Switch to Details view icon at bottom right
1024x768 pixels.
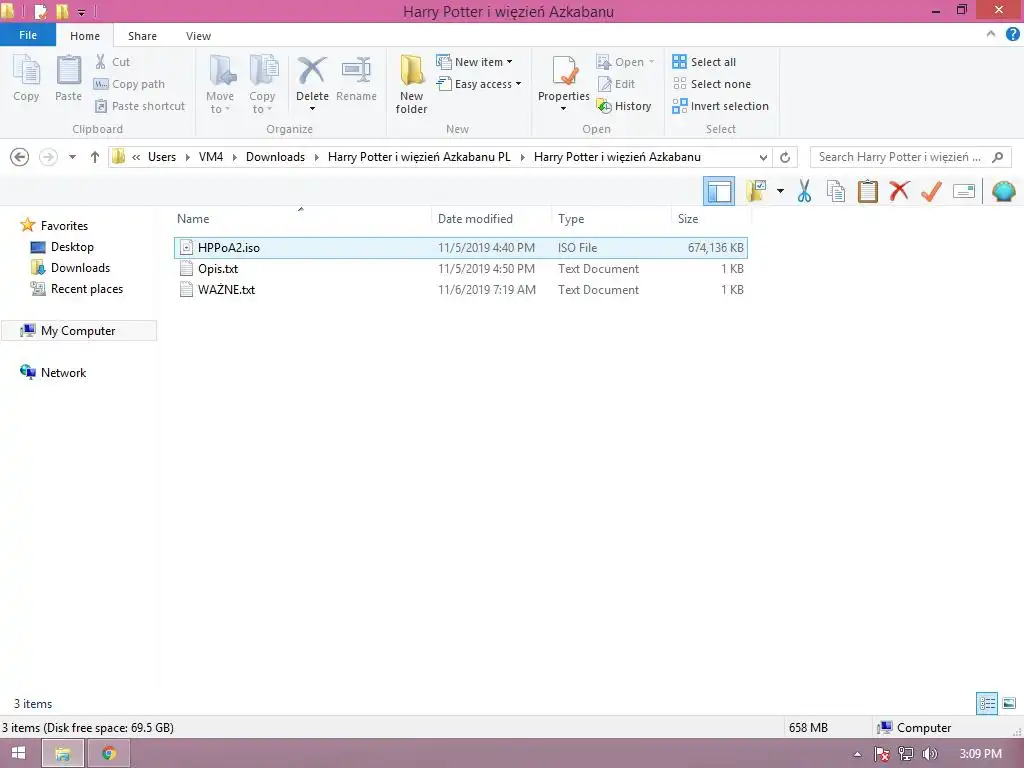(987, 703)
